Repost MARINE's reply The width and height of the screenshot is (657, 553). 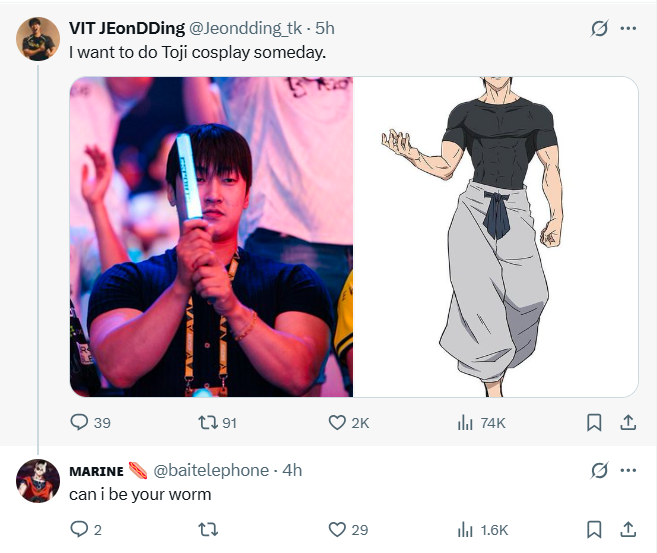click(x=208, y=530)
